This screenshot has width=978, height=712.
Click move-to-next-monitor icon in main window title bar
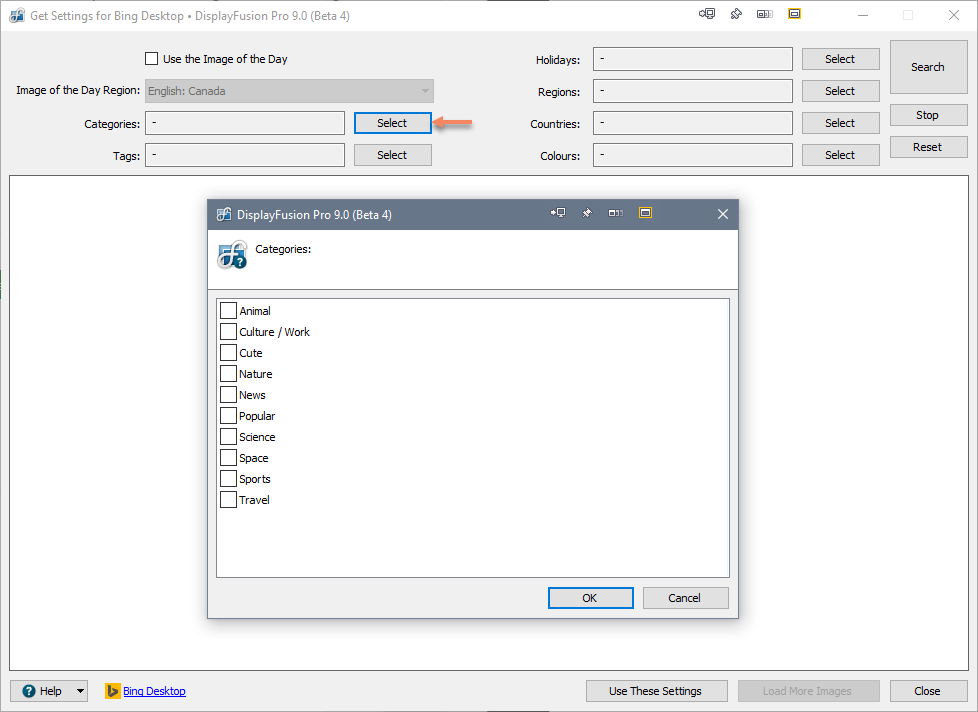(707, 14)
